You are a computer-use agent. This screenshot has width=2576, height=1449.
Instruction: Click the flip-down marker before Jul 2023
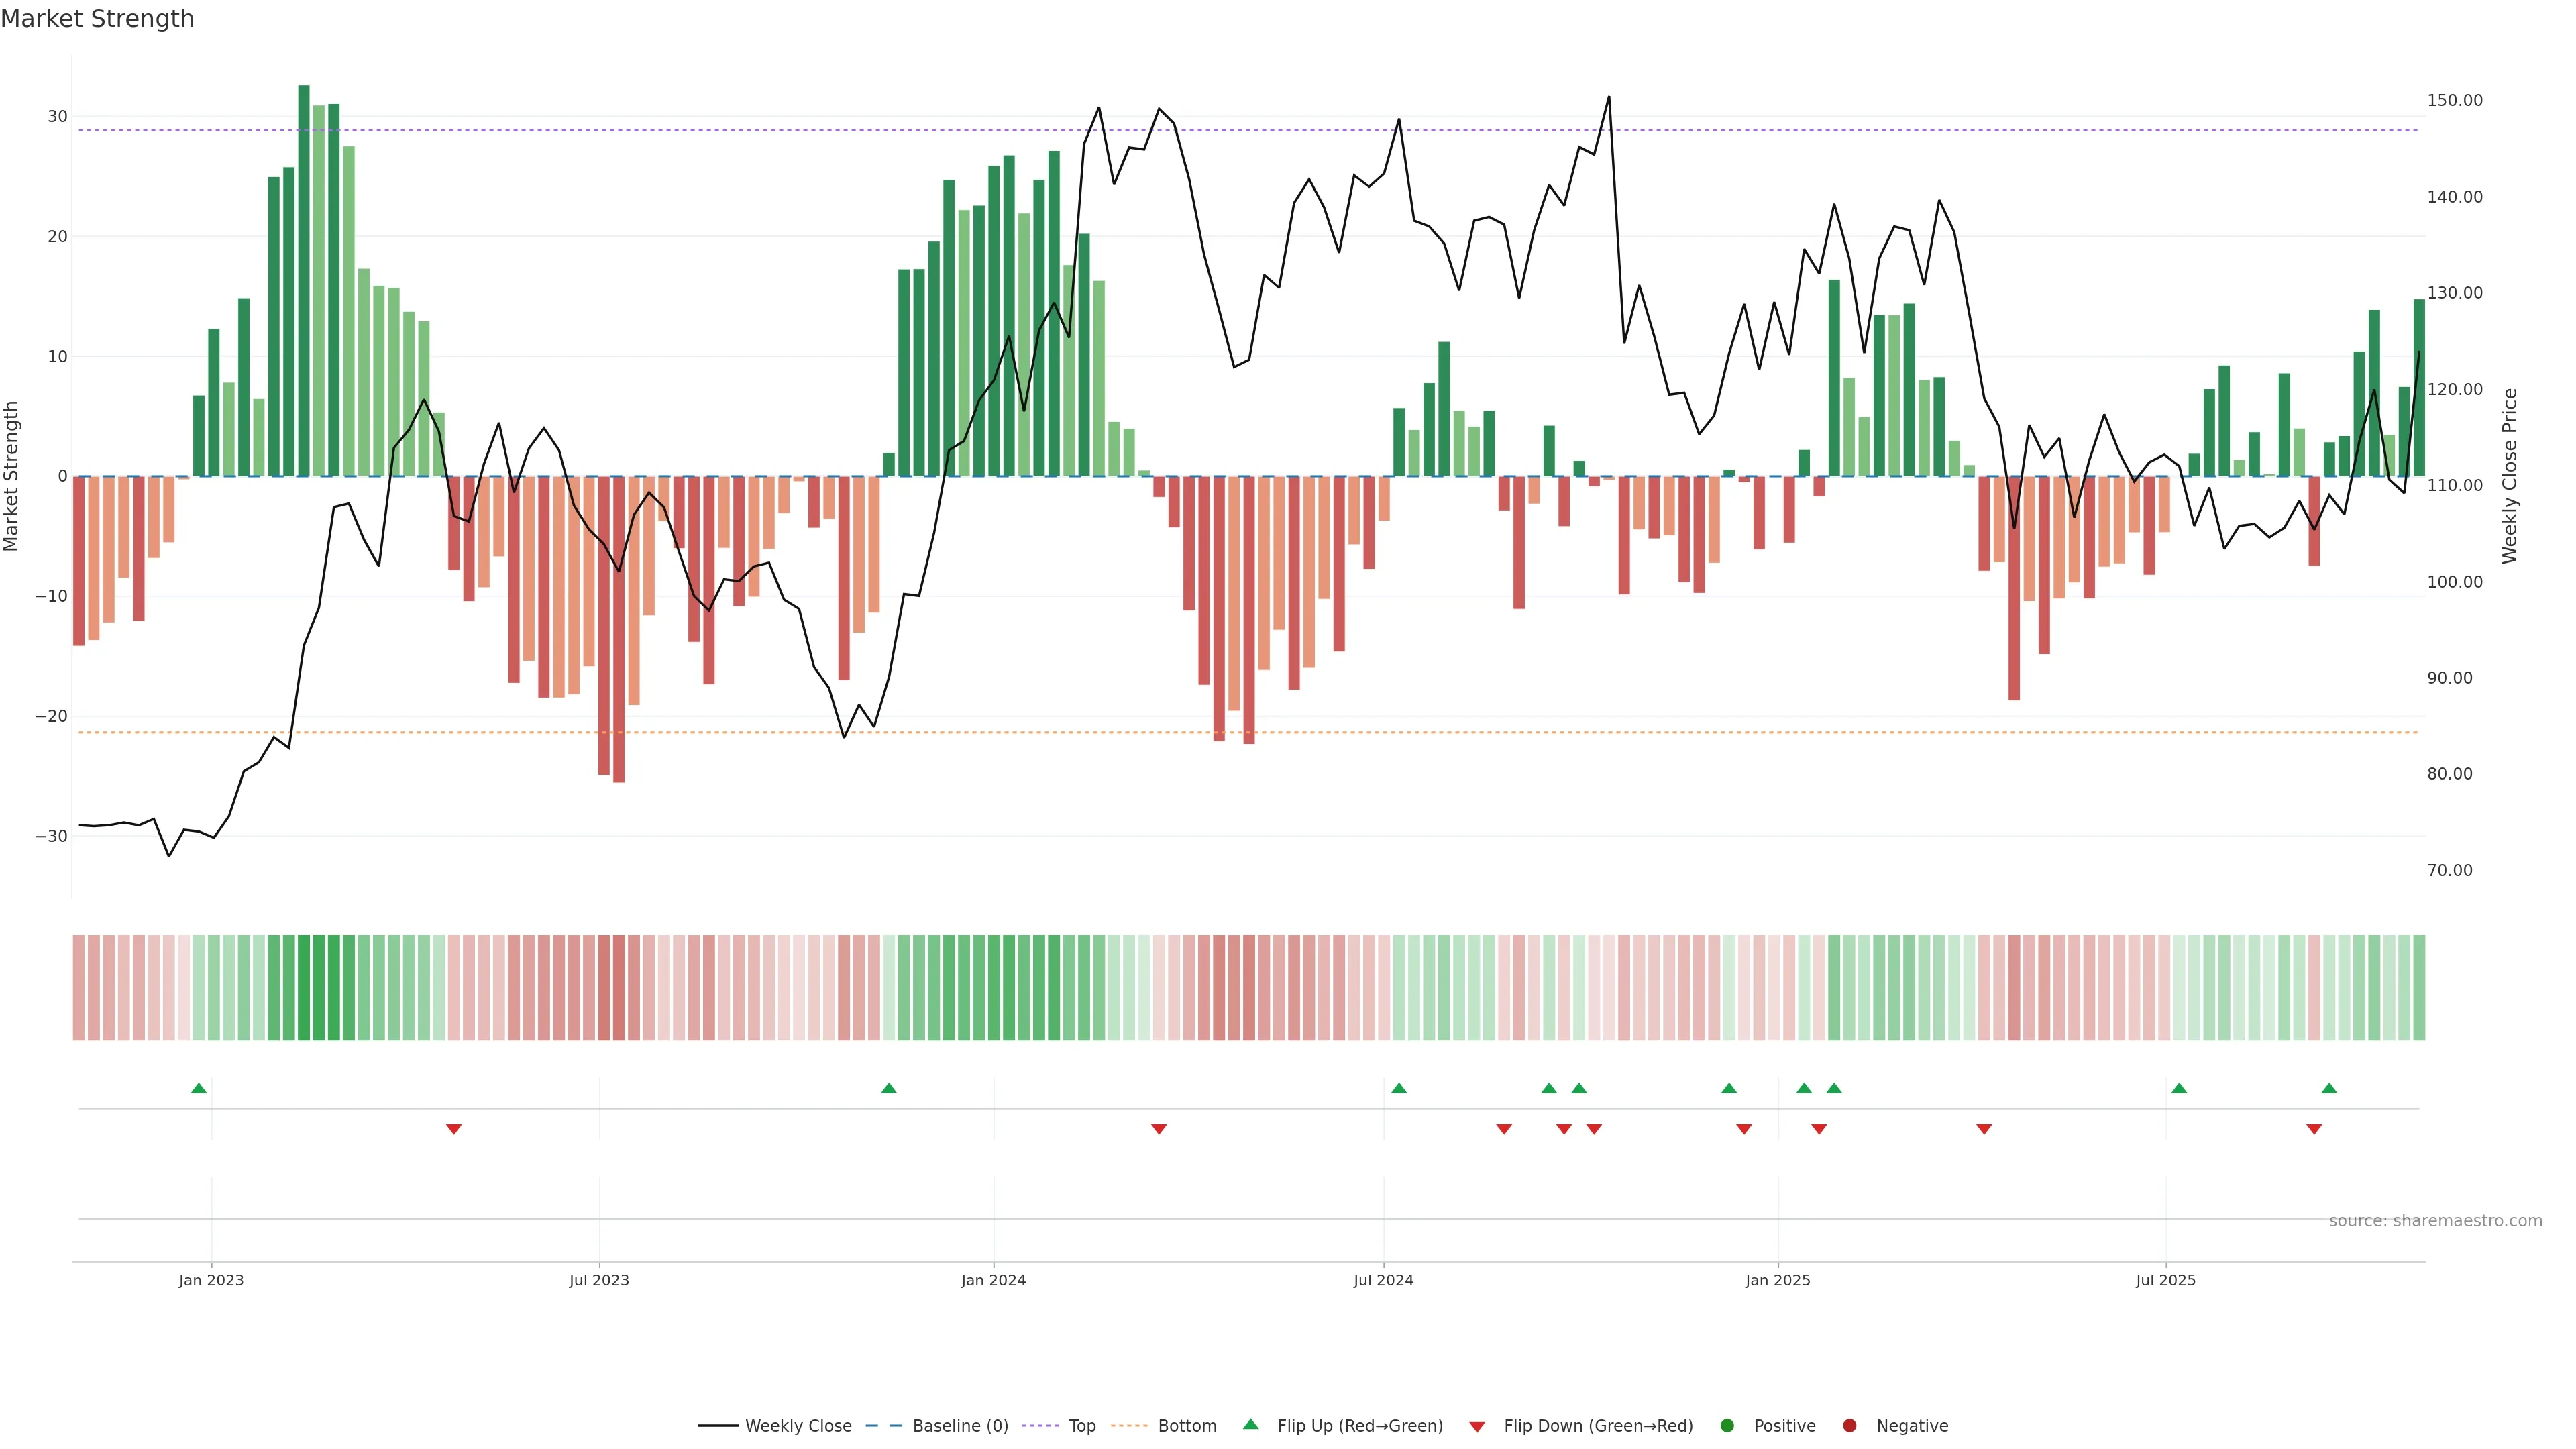454,1129
